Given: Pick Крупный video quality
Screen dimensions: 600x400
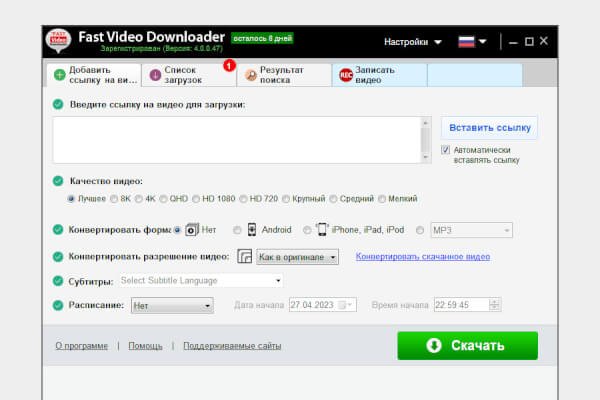Looking at the screenshot, I should click(x=286, y=199).
